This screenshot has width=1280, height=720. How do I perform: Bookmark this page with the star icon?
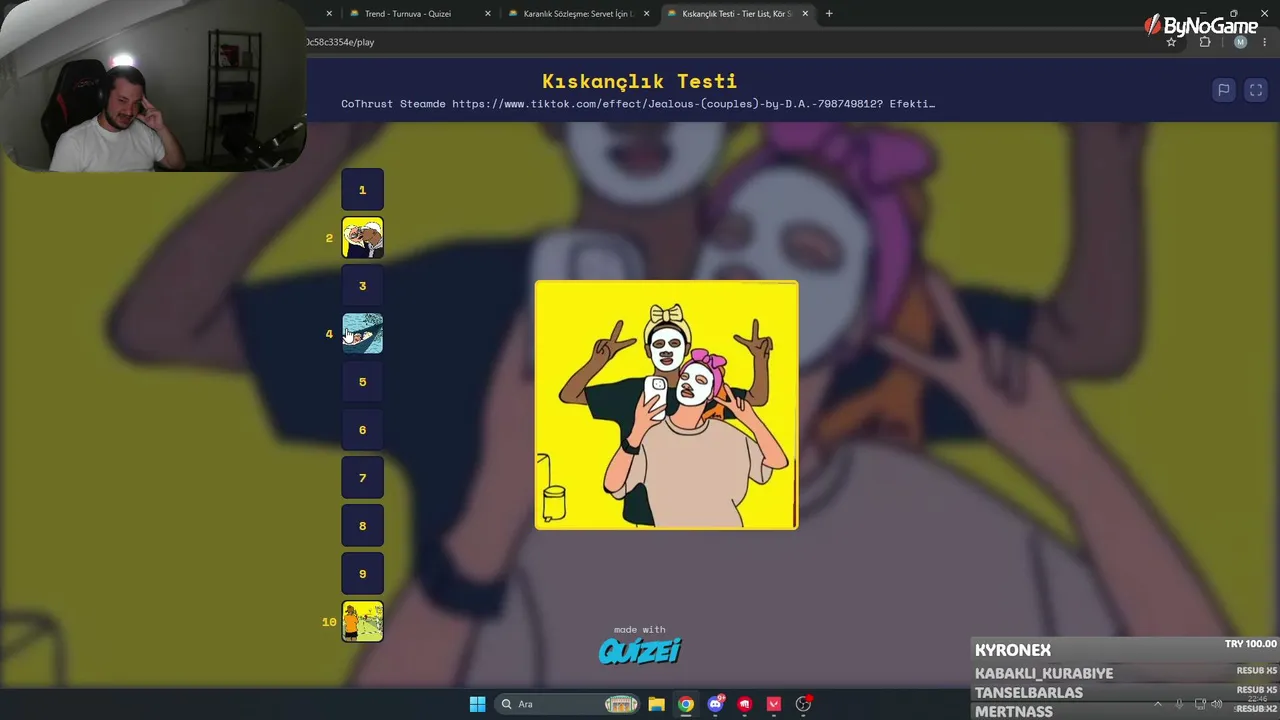click(1171, 42)
